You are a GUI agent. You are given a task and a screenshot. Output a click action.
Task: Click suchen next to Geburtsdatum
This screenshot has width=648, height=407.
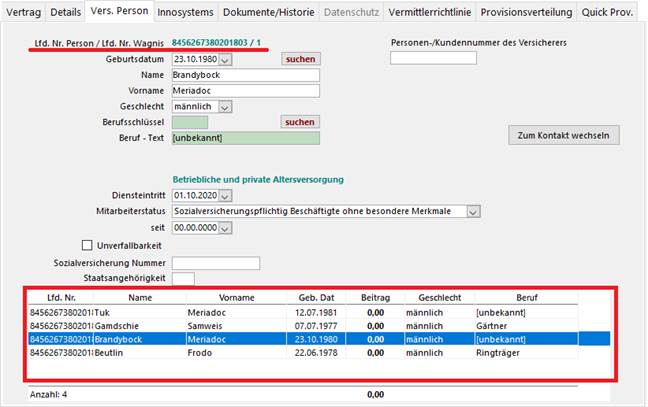pos(300,60)
